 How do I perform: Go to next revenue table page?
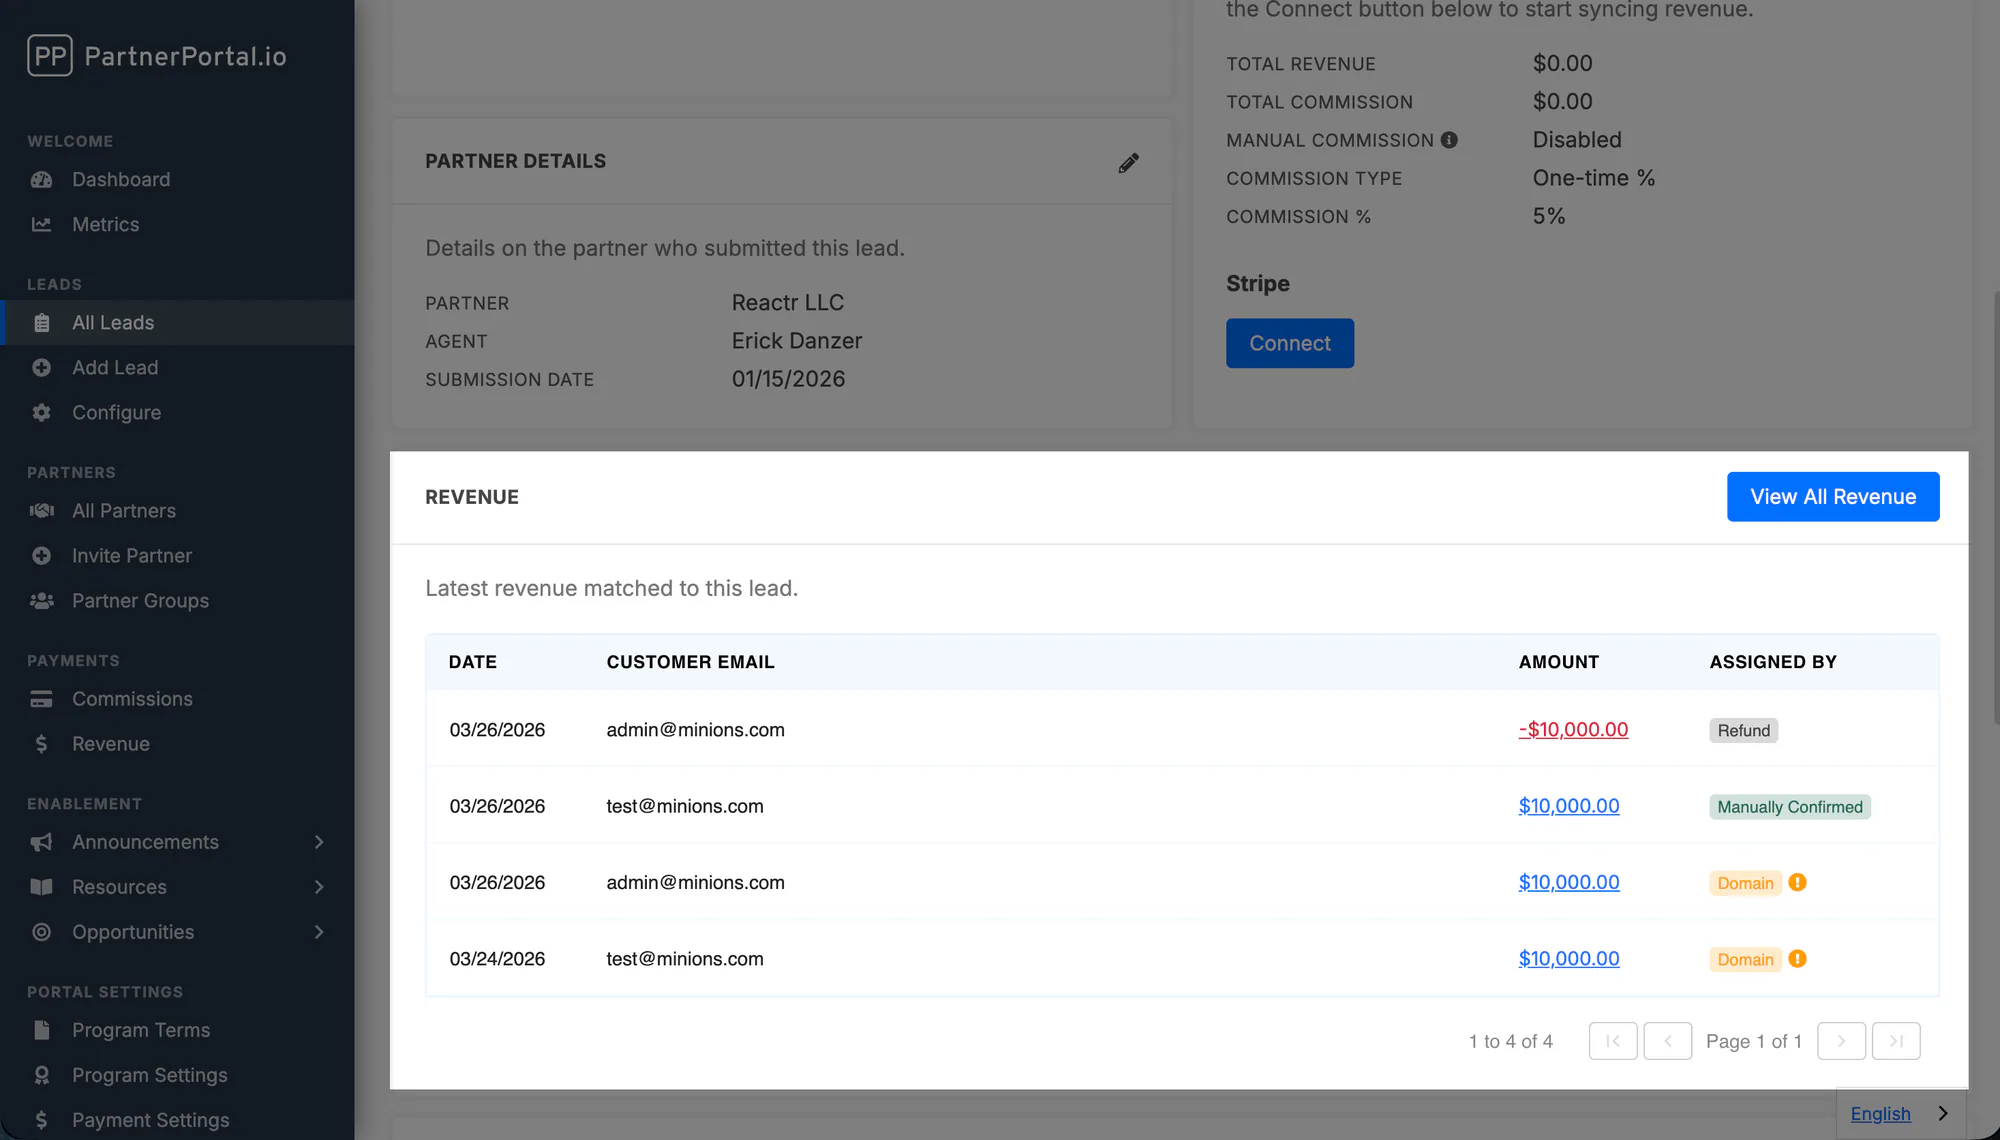pyautogui.click(x=1841, y=1041)
